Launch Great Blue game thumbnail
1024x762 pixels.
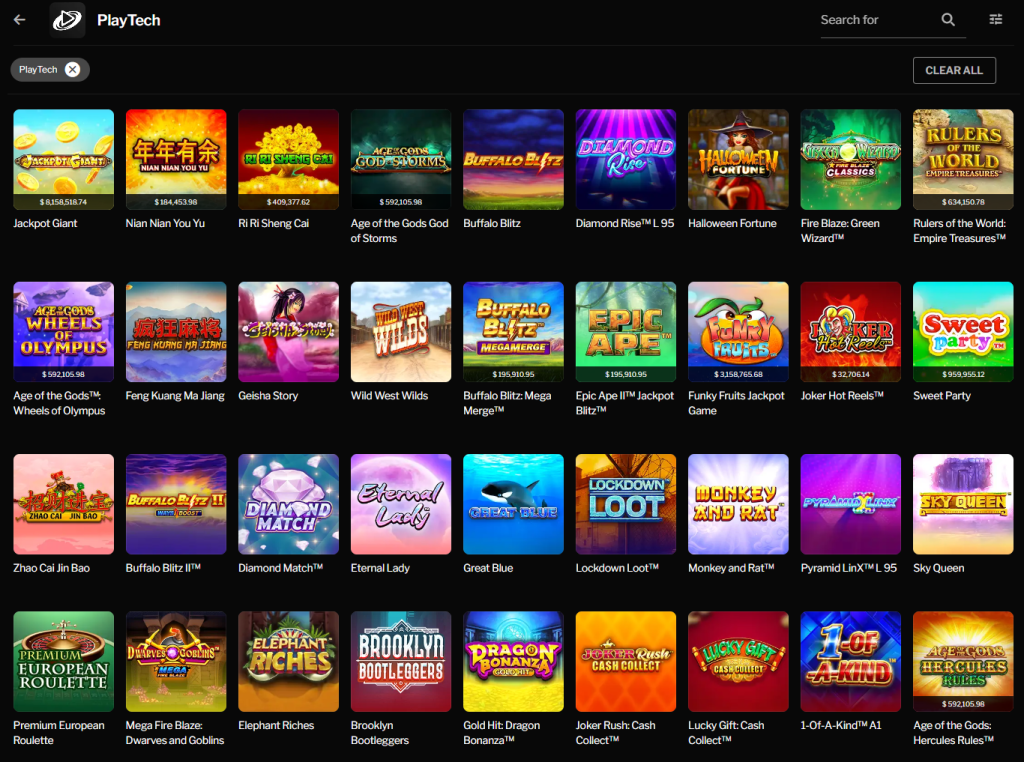(x=513, y=504)
